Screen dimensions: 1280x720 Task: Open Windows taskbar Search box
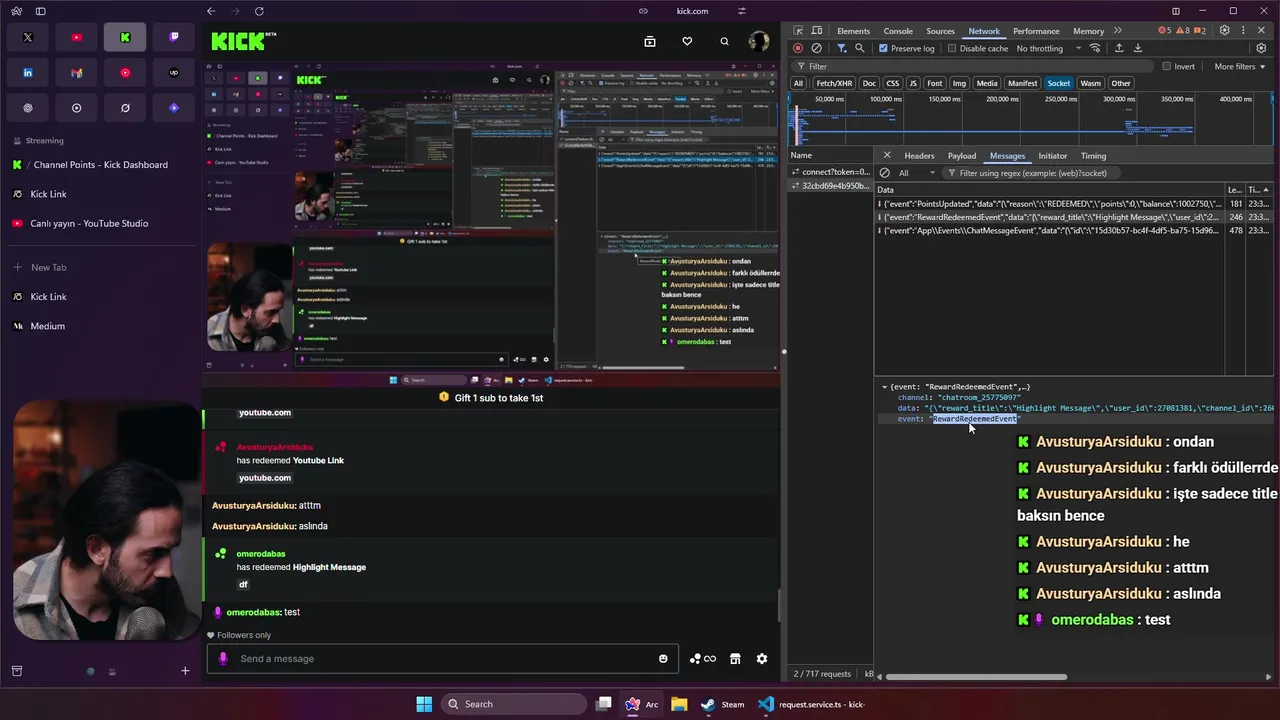(x=512, y=704)
